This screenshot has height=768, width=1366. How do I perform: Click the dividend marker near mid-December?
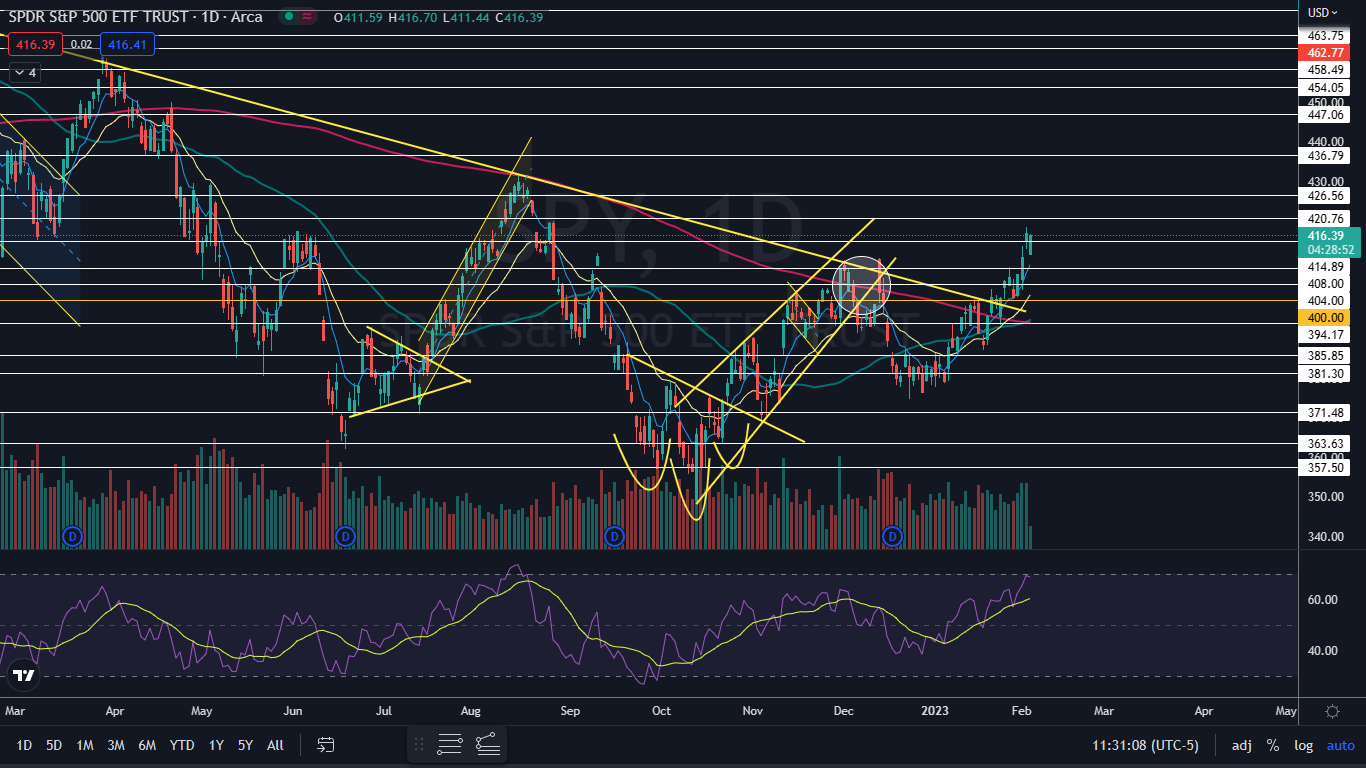click(x=891, y=537)
